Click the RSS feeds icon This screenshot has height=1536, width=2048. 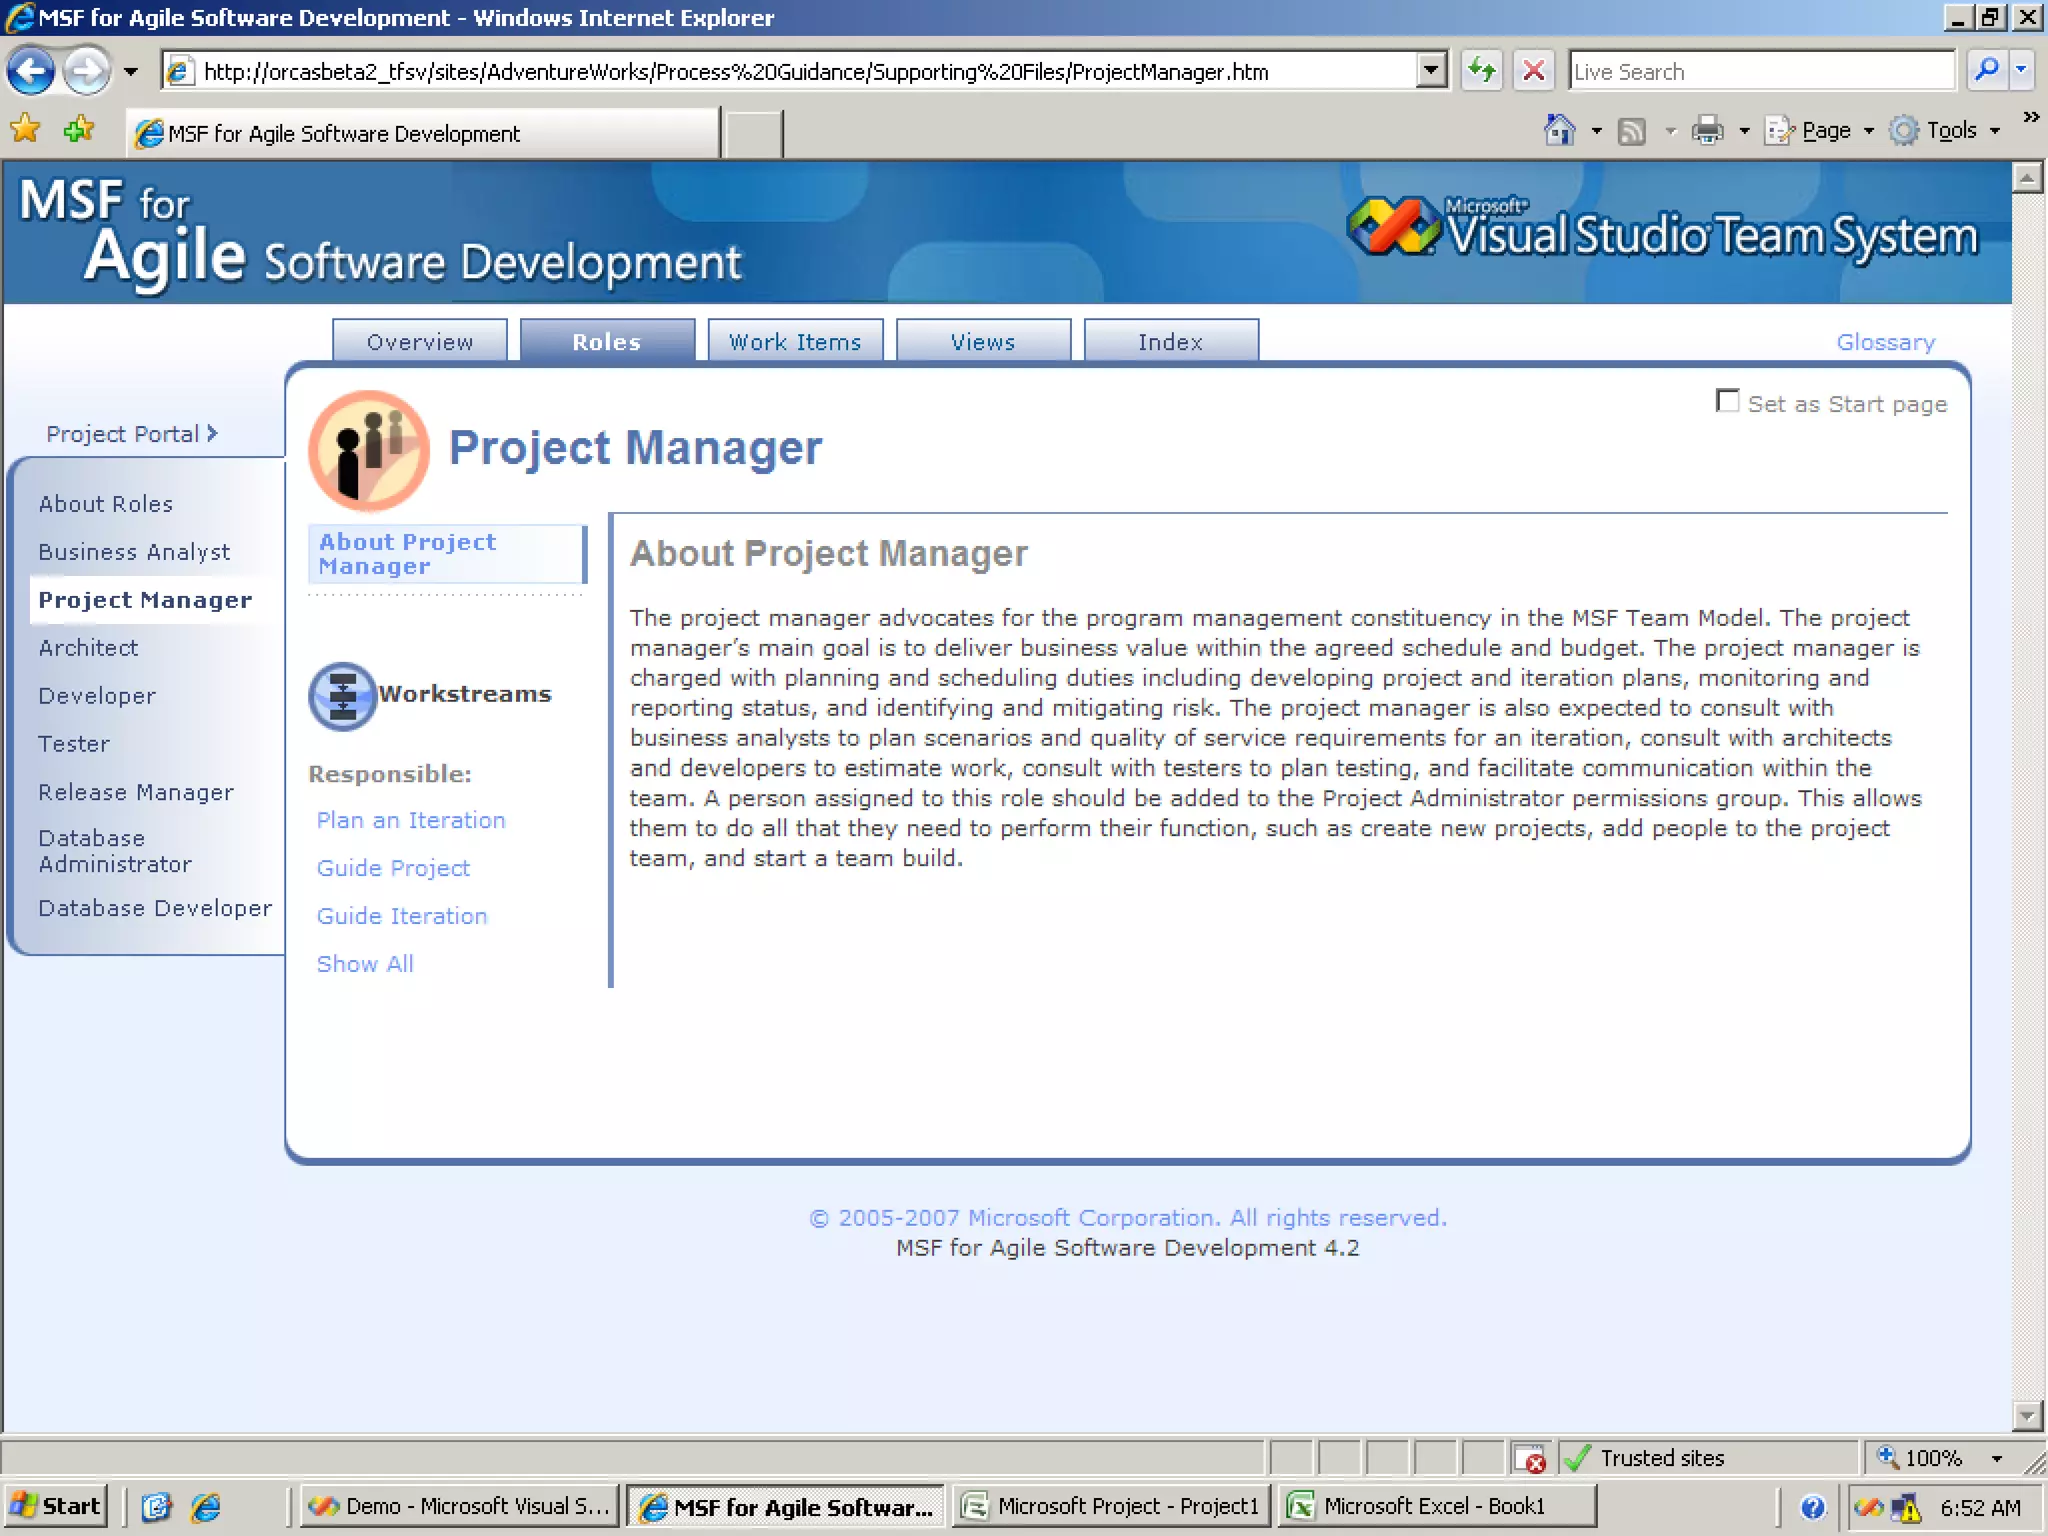click(1631, 131)
